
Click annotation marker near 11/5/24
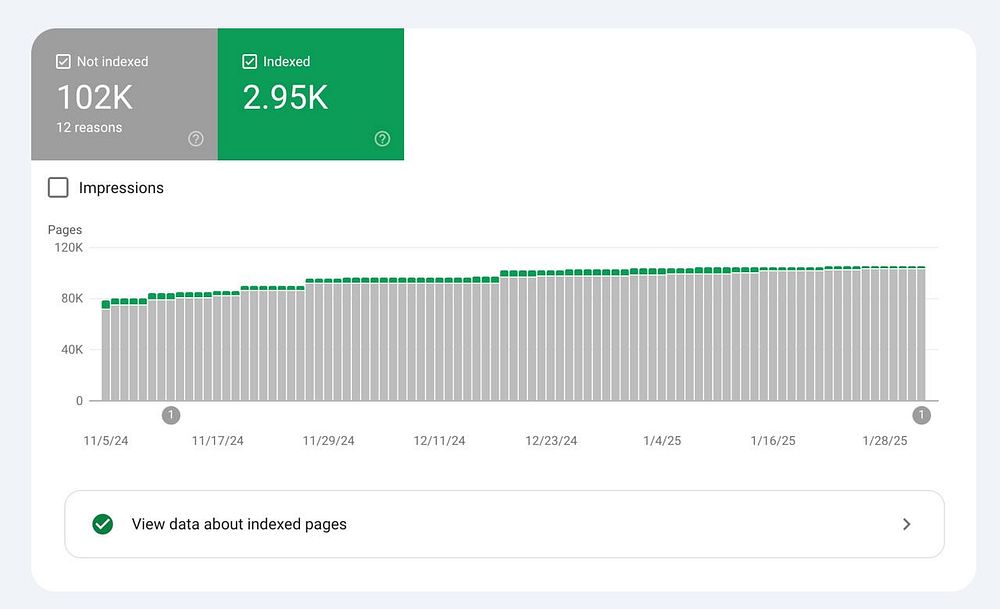(171, 415)
